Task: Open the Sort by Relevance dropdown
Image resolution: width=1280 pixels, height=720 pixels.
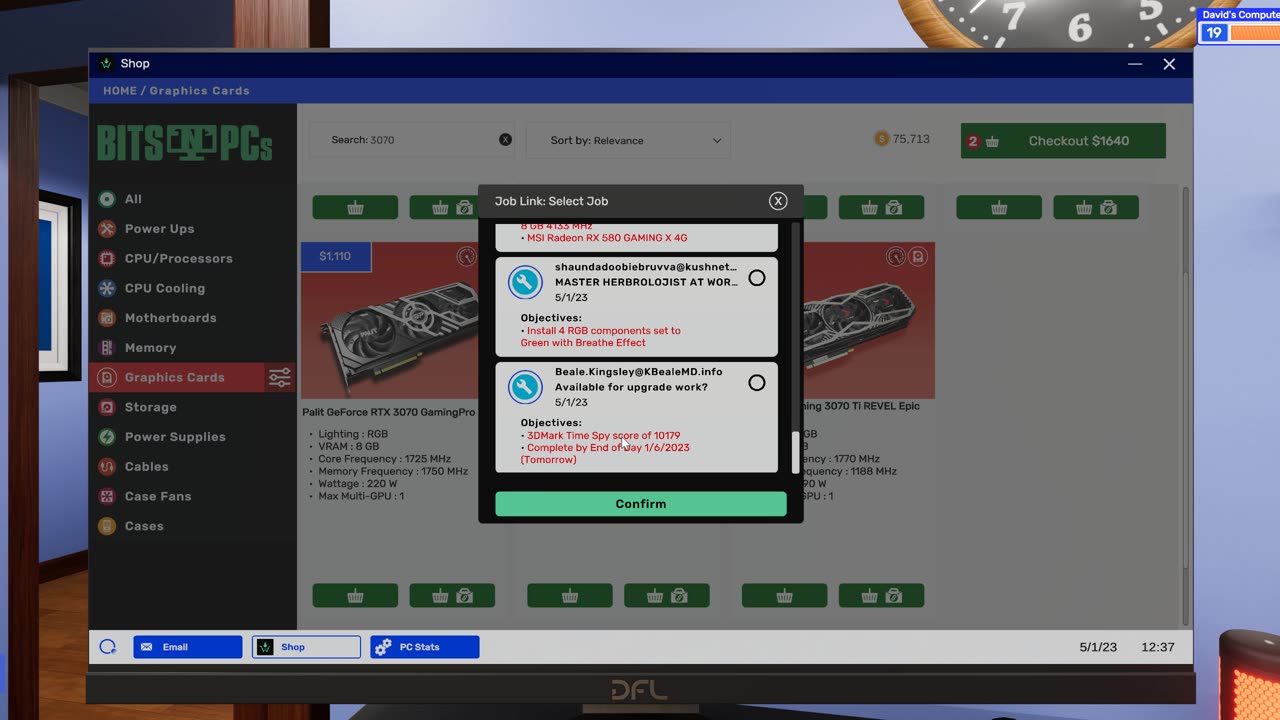Action: click(x=628, y=140)
